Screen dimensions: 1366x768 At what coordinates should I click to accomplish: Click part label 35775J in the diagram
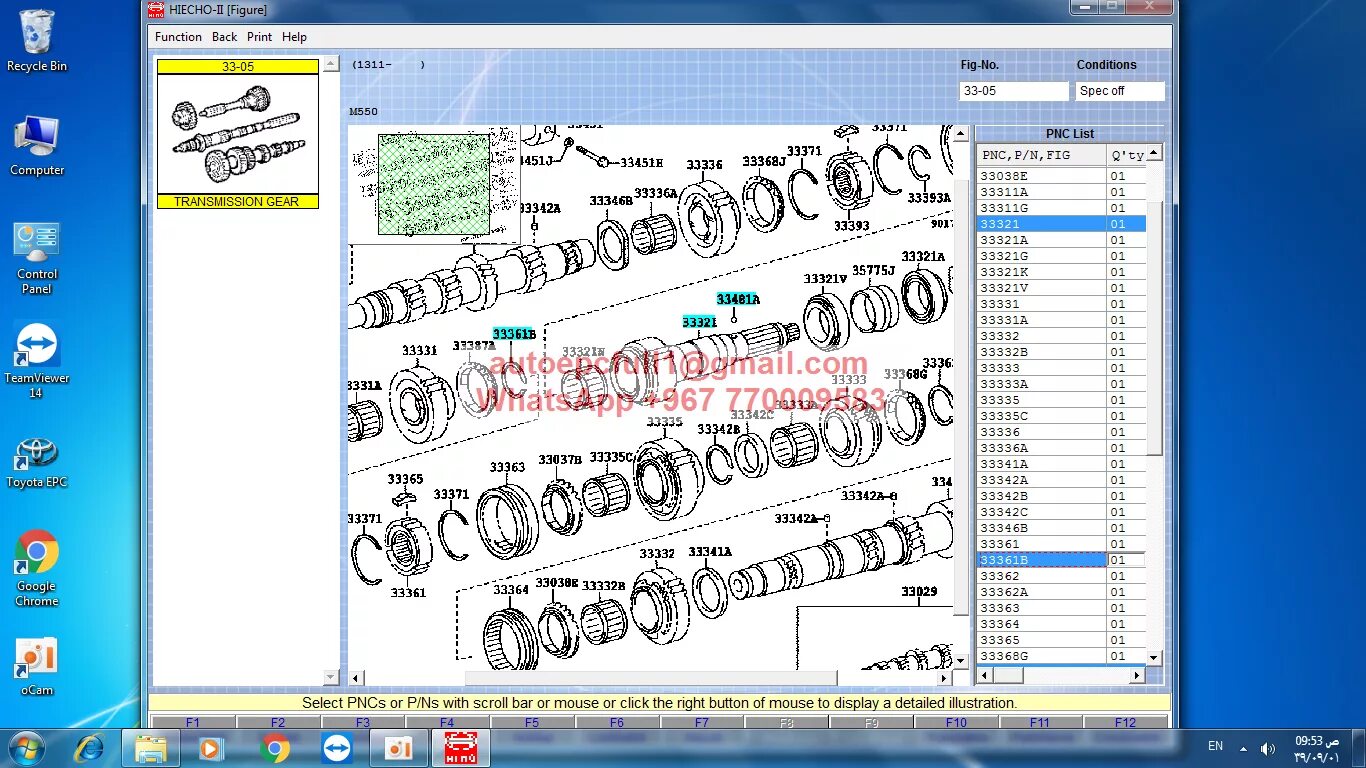point(873,270)
